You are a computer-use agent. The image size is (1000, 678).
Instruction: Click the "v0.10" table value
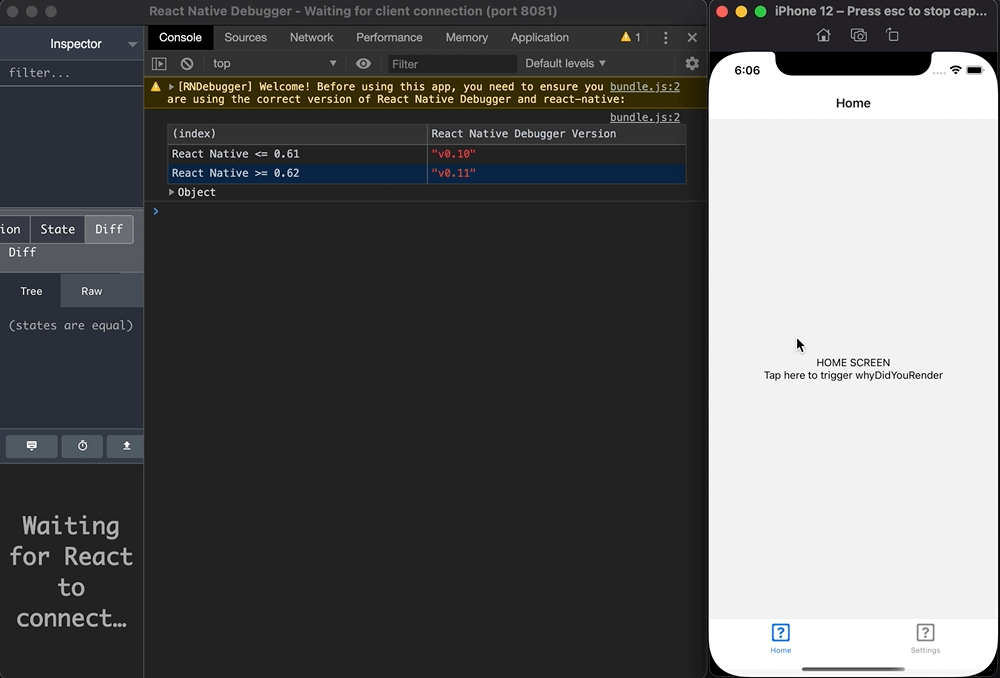[x=453, y=154]
